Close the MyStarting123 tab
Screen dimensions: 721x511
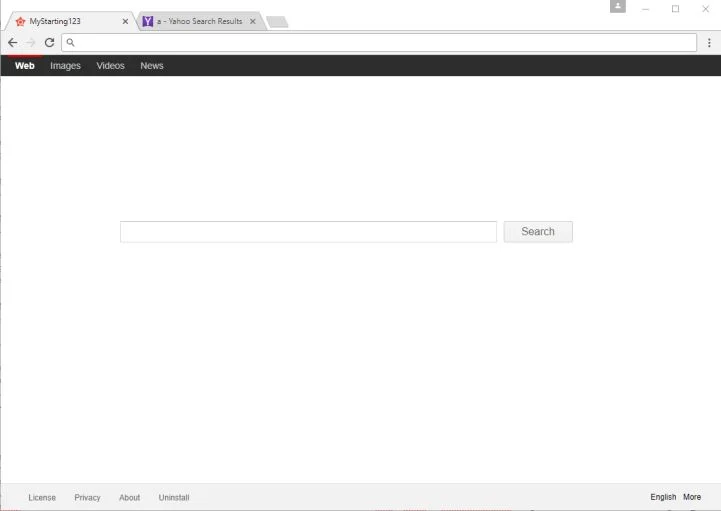coord(125,22)
